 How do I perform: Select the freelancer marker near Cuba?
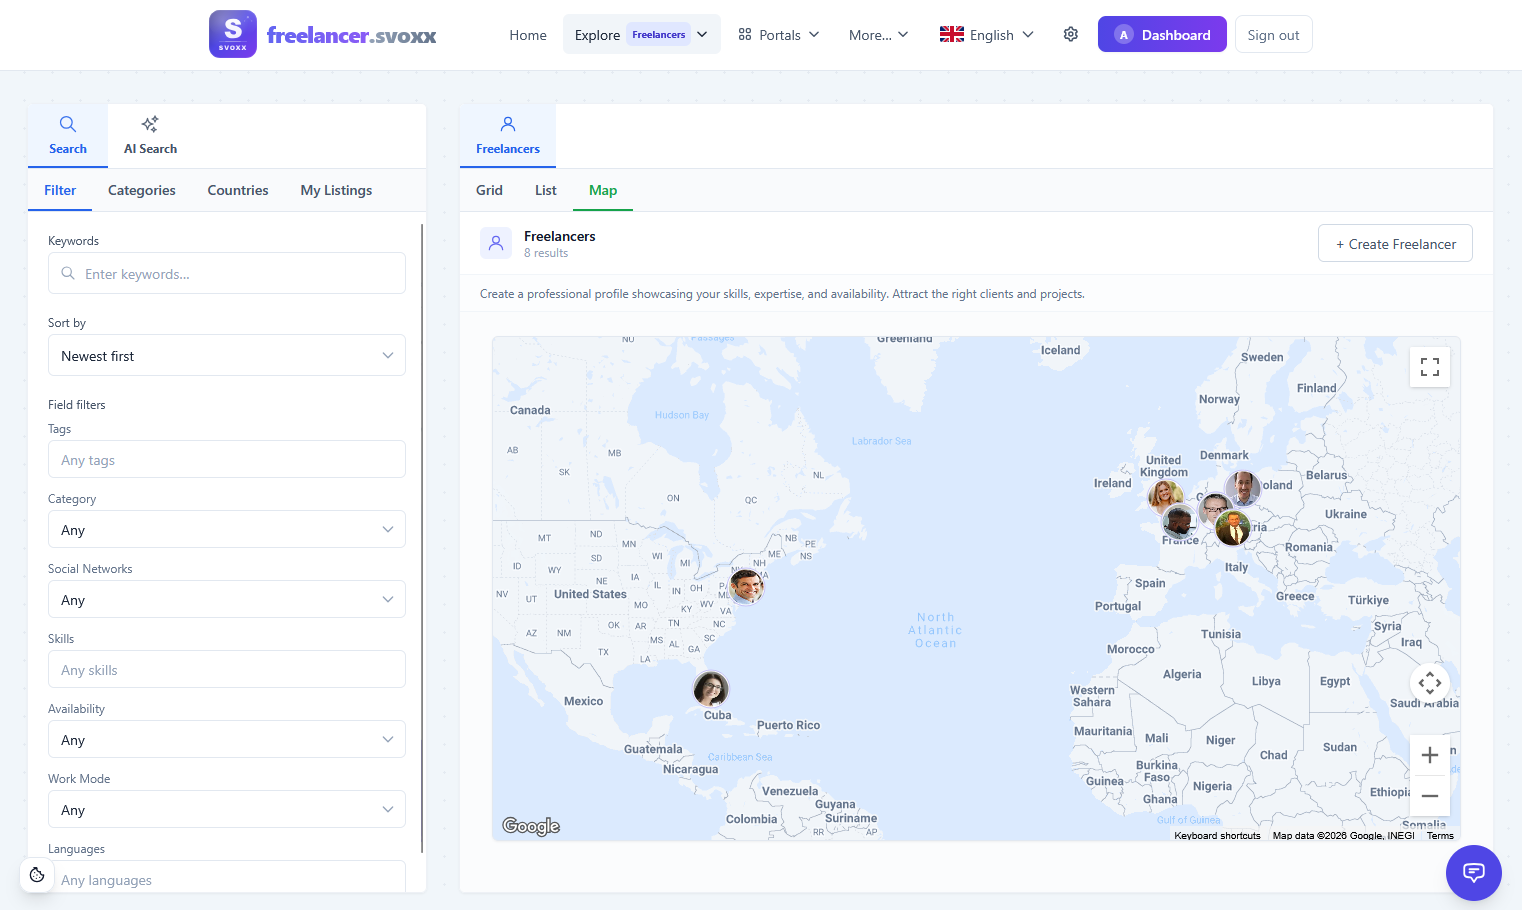(711, 688)
